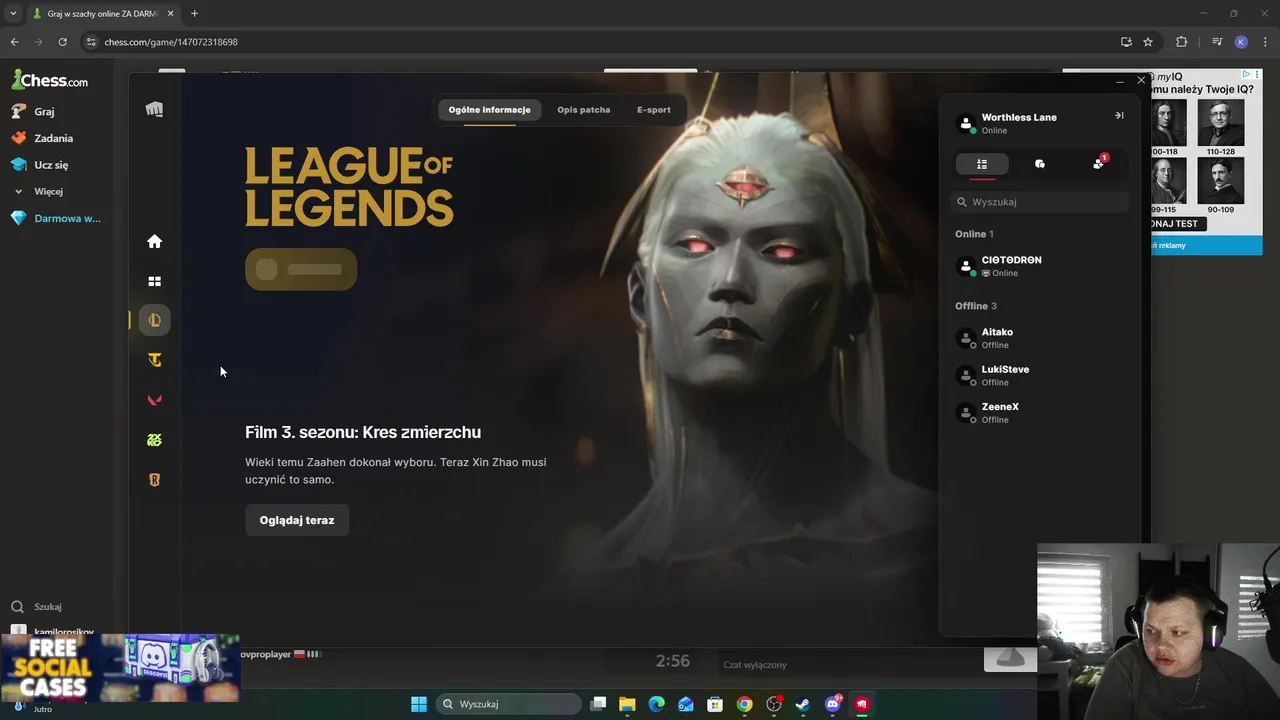The height and width of the screenshot is (720, 1280).
Task: Collapse the friends panel with arrow icon
Action: coord(1119,116)
